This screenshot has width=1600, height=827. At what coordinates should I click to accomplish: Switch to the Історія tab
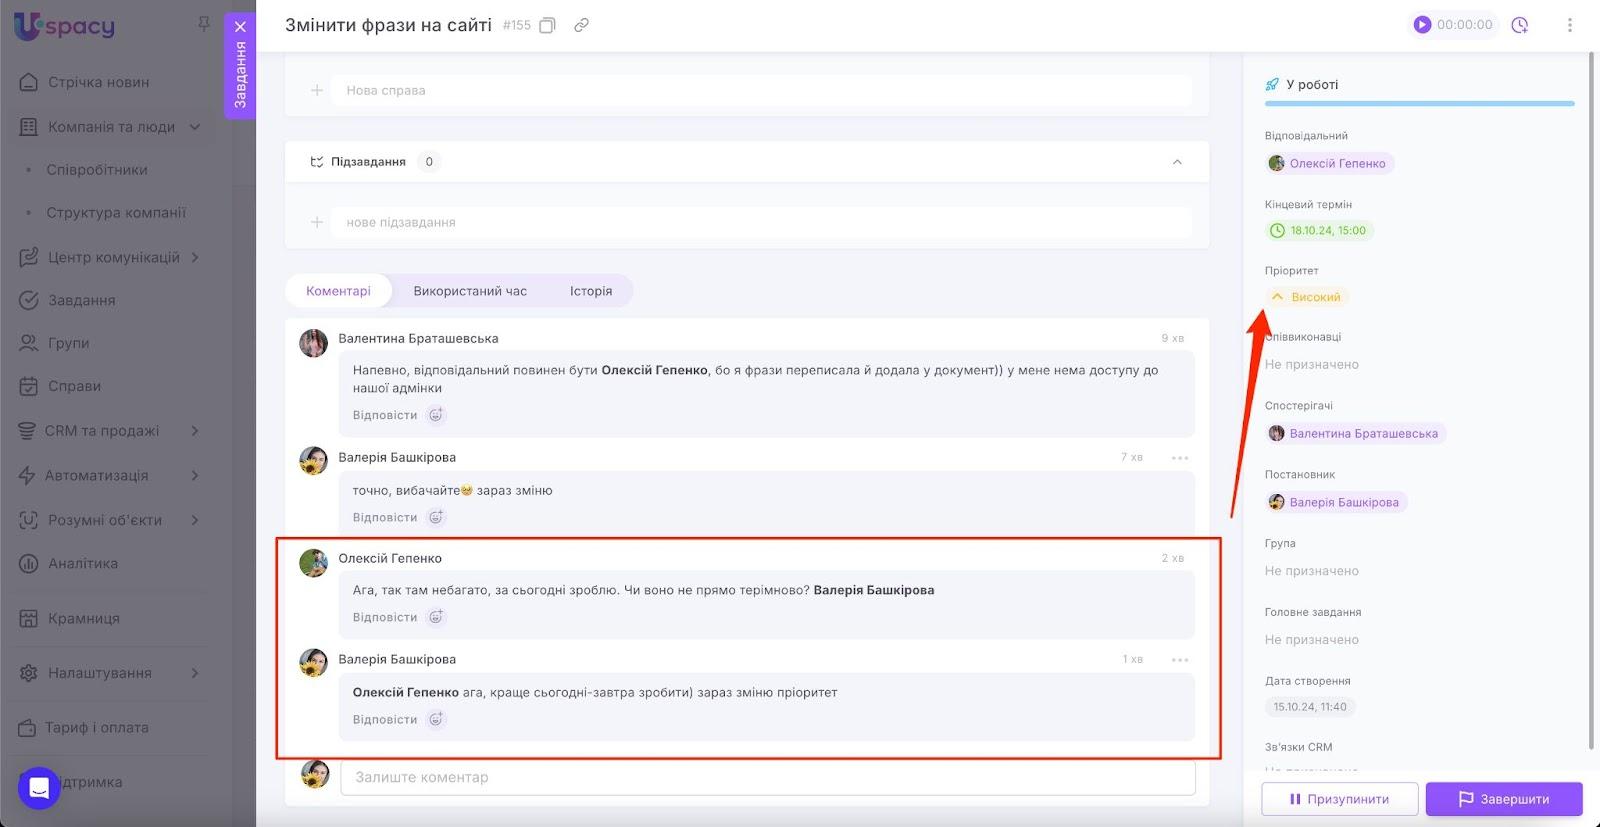(591, 291)
